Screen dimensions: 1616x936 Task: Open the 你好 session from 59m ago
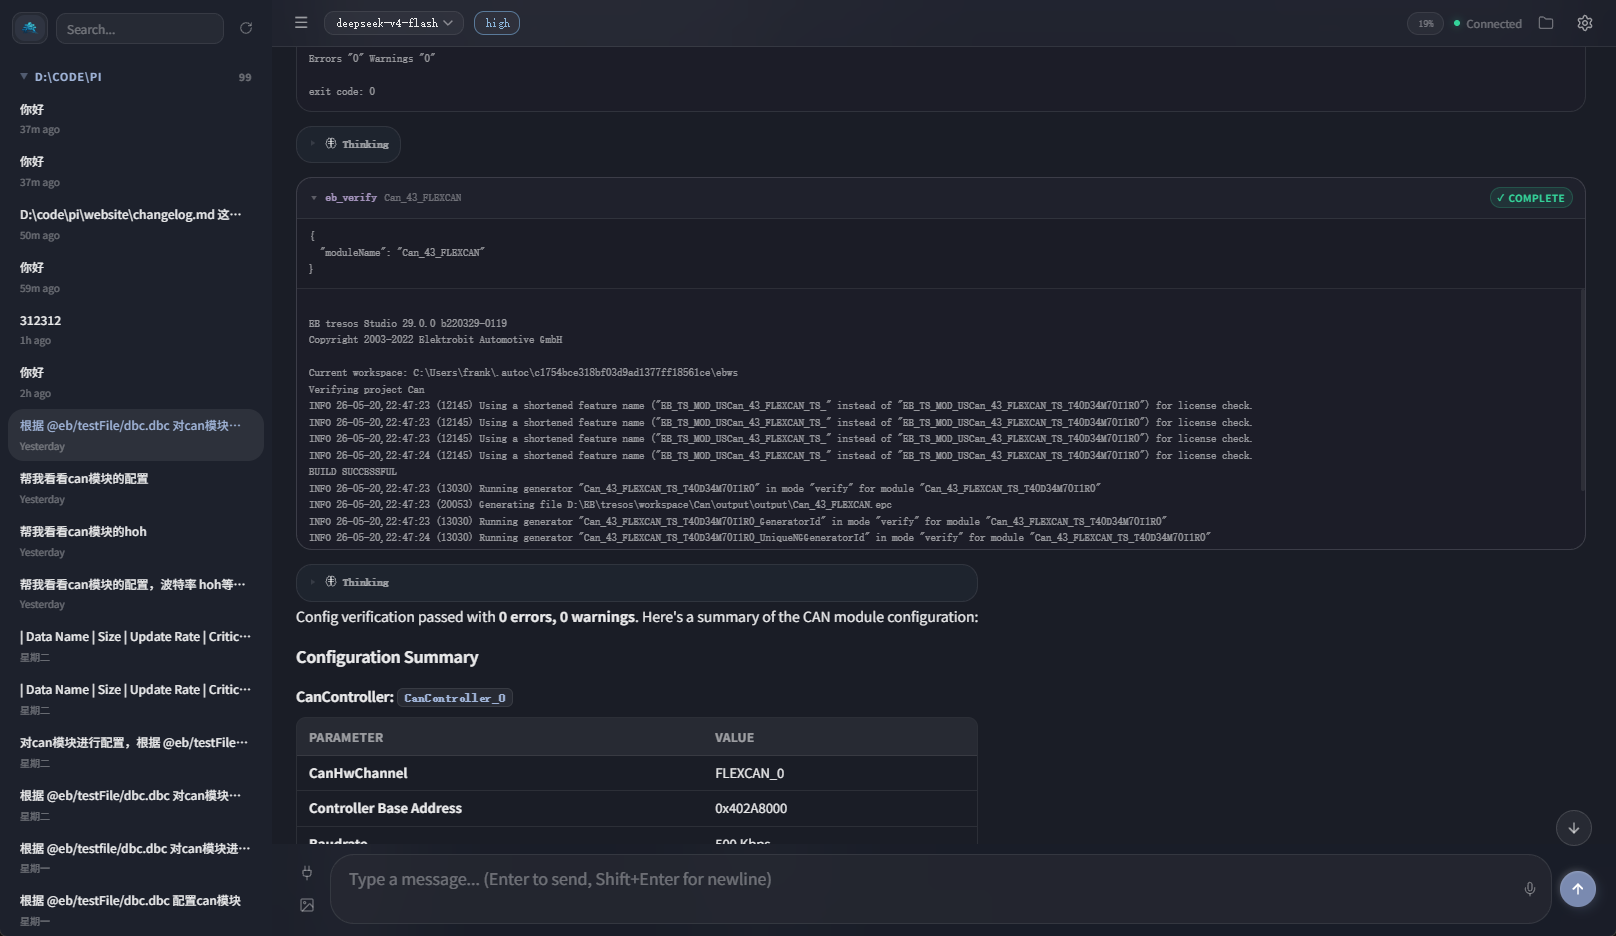pos(136,277)
